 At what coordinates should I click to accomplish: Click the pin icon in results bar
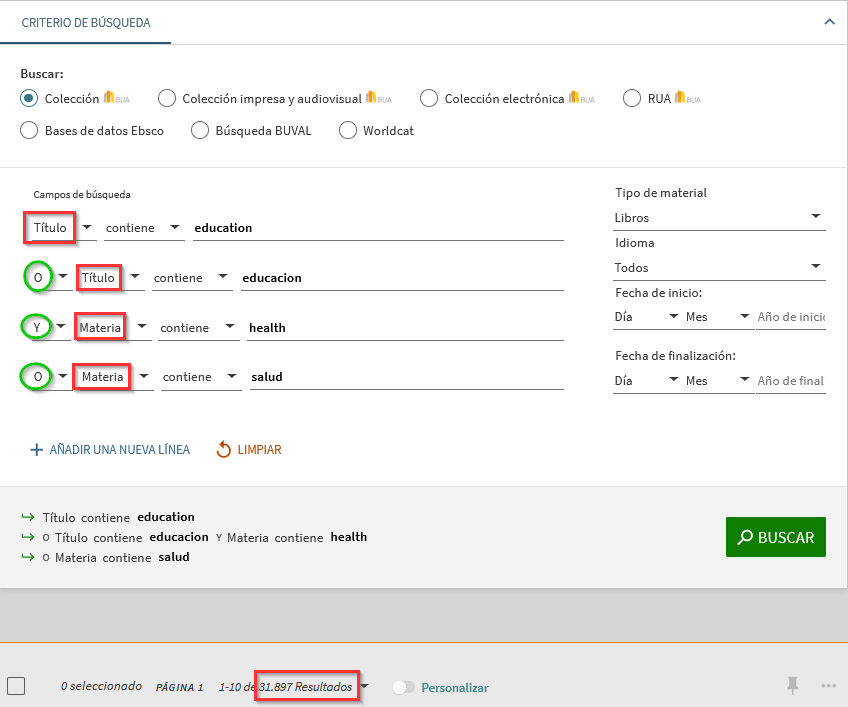click(792, 685)
